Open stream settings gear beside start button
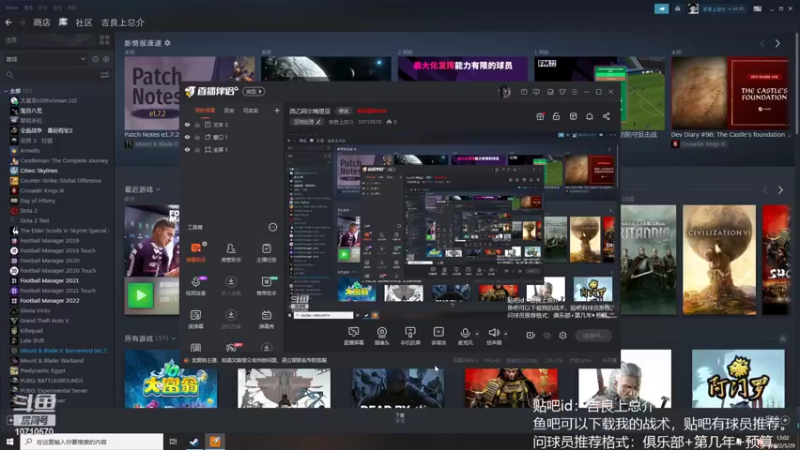The height and width of the screenshot is (450, 800). pyautogui.click(x=563, y=336)
